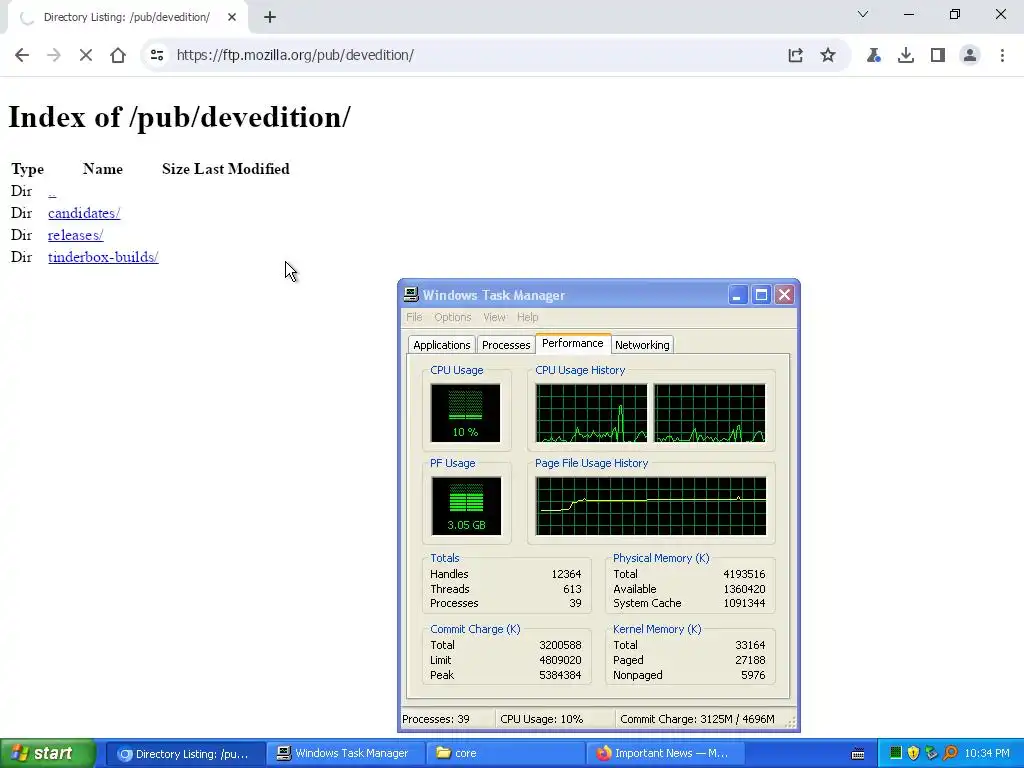Switch to Directory Listing taskbar button
This screenshot has width=1024, height=768.
tap(185, 754)
